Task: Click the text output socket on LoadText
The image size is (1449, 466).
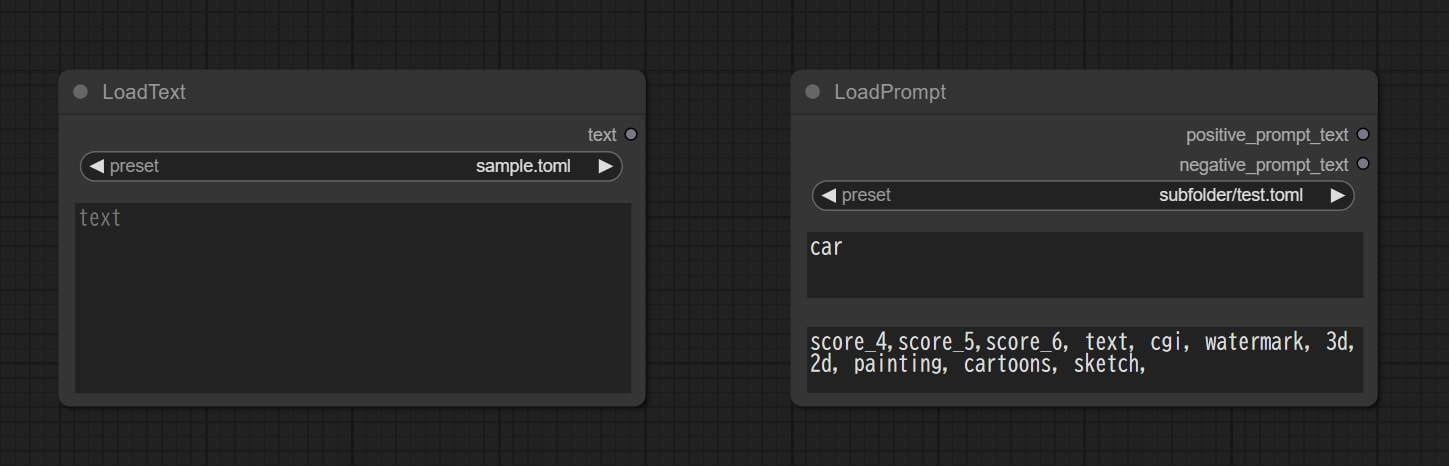Action: [x=631, y=134]
